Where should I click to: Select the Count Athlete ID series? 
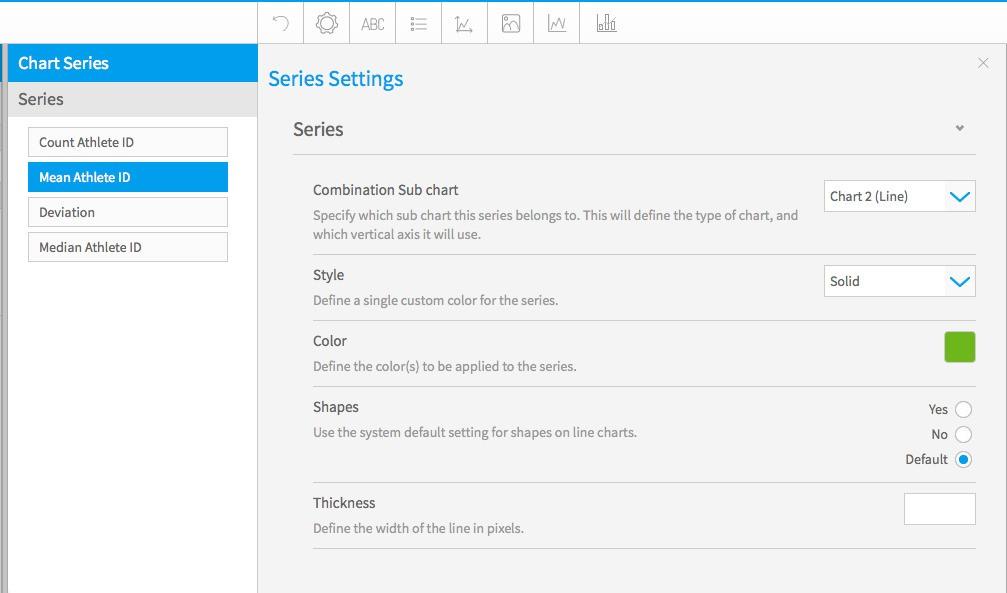128,142
